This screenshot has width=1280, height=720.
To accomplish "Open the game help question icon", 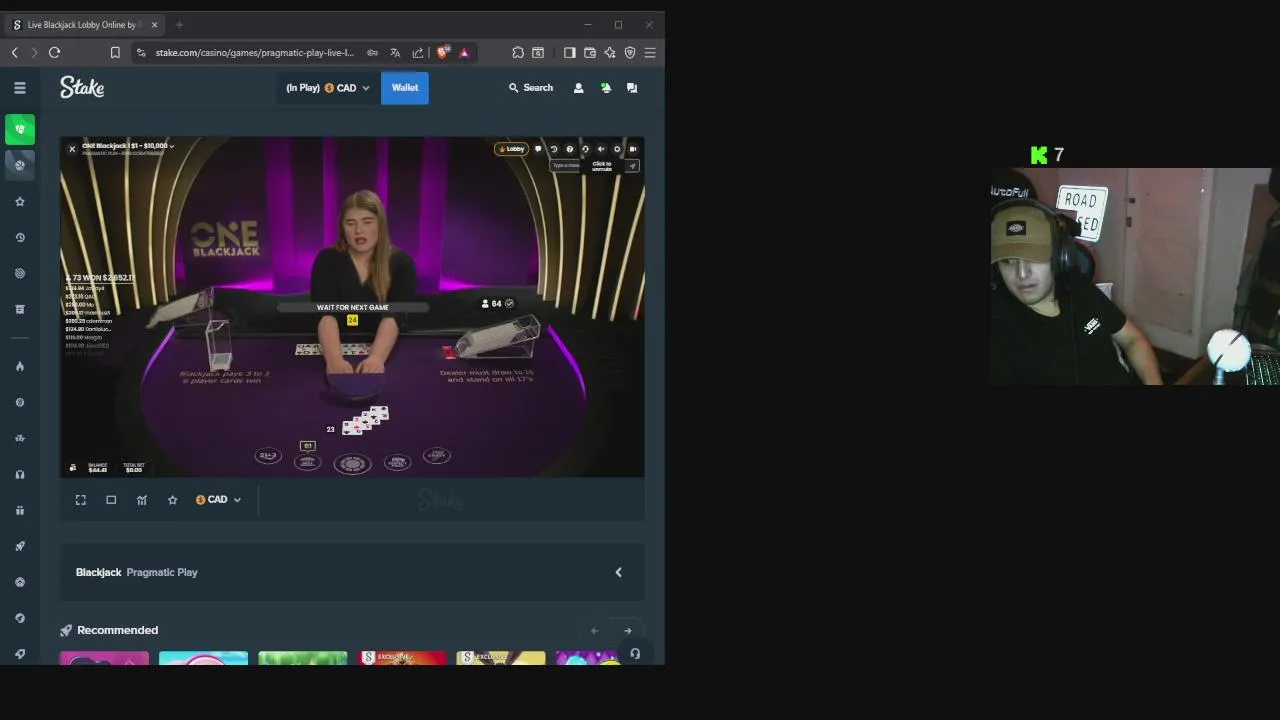I will pyautogui.click(x=570, y=149).
